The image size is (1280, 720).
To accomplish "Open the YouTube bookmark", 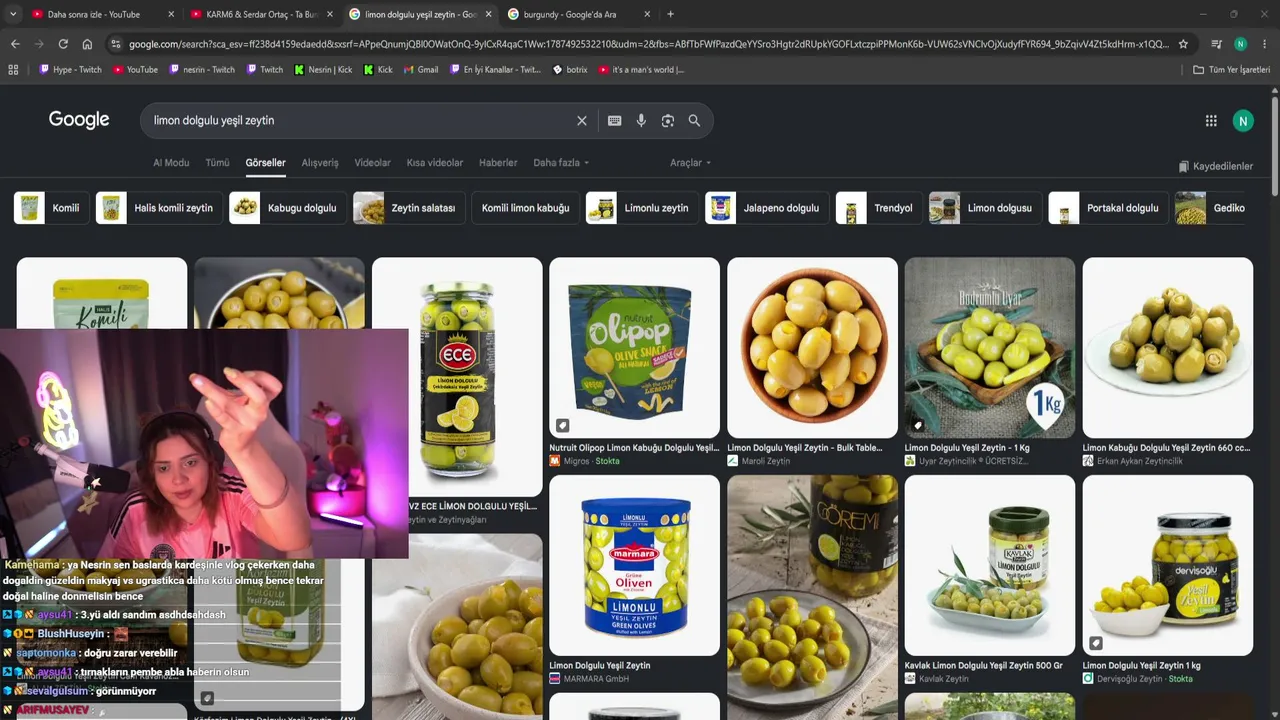I will coord(135,70).
